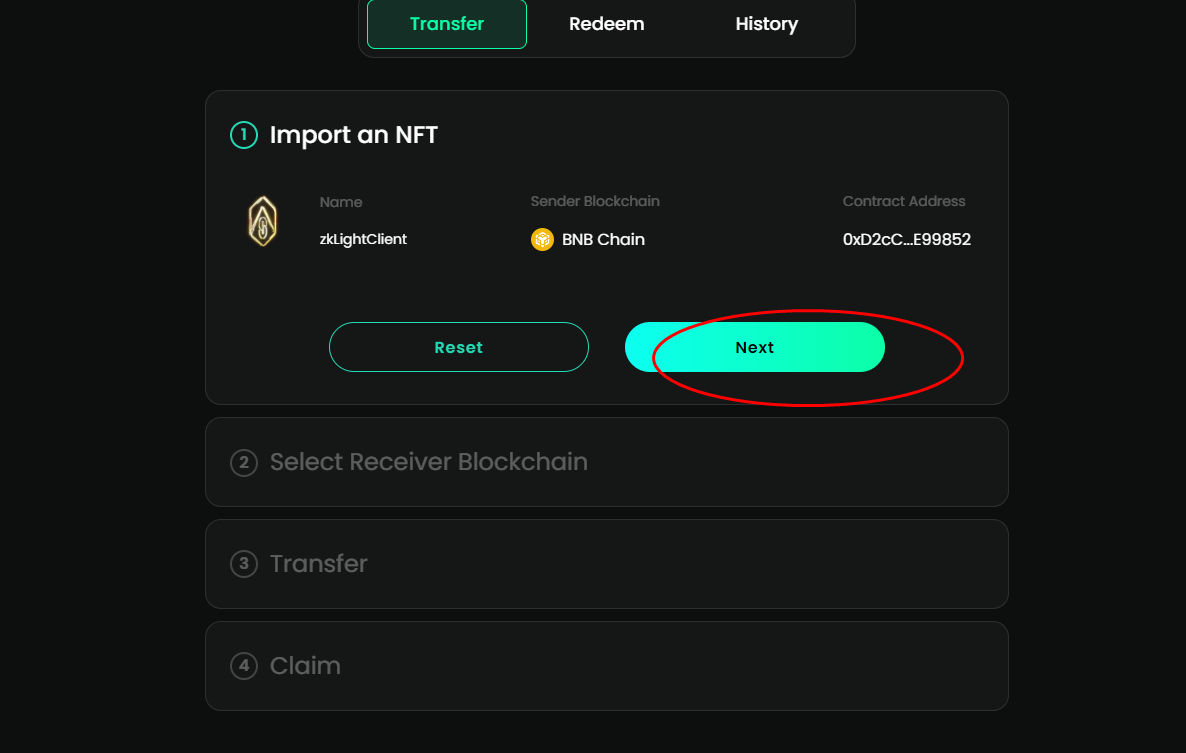This screenshot has height=753, width=1186.
Task: Click the Contract Address column label
Action: point(904,202)
